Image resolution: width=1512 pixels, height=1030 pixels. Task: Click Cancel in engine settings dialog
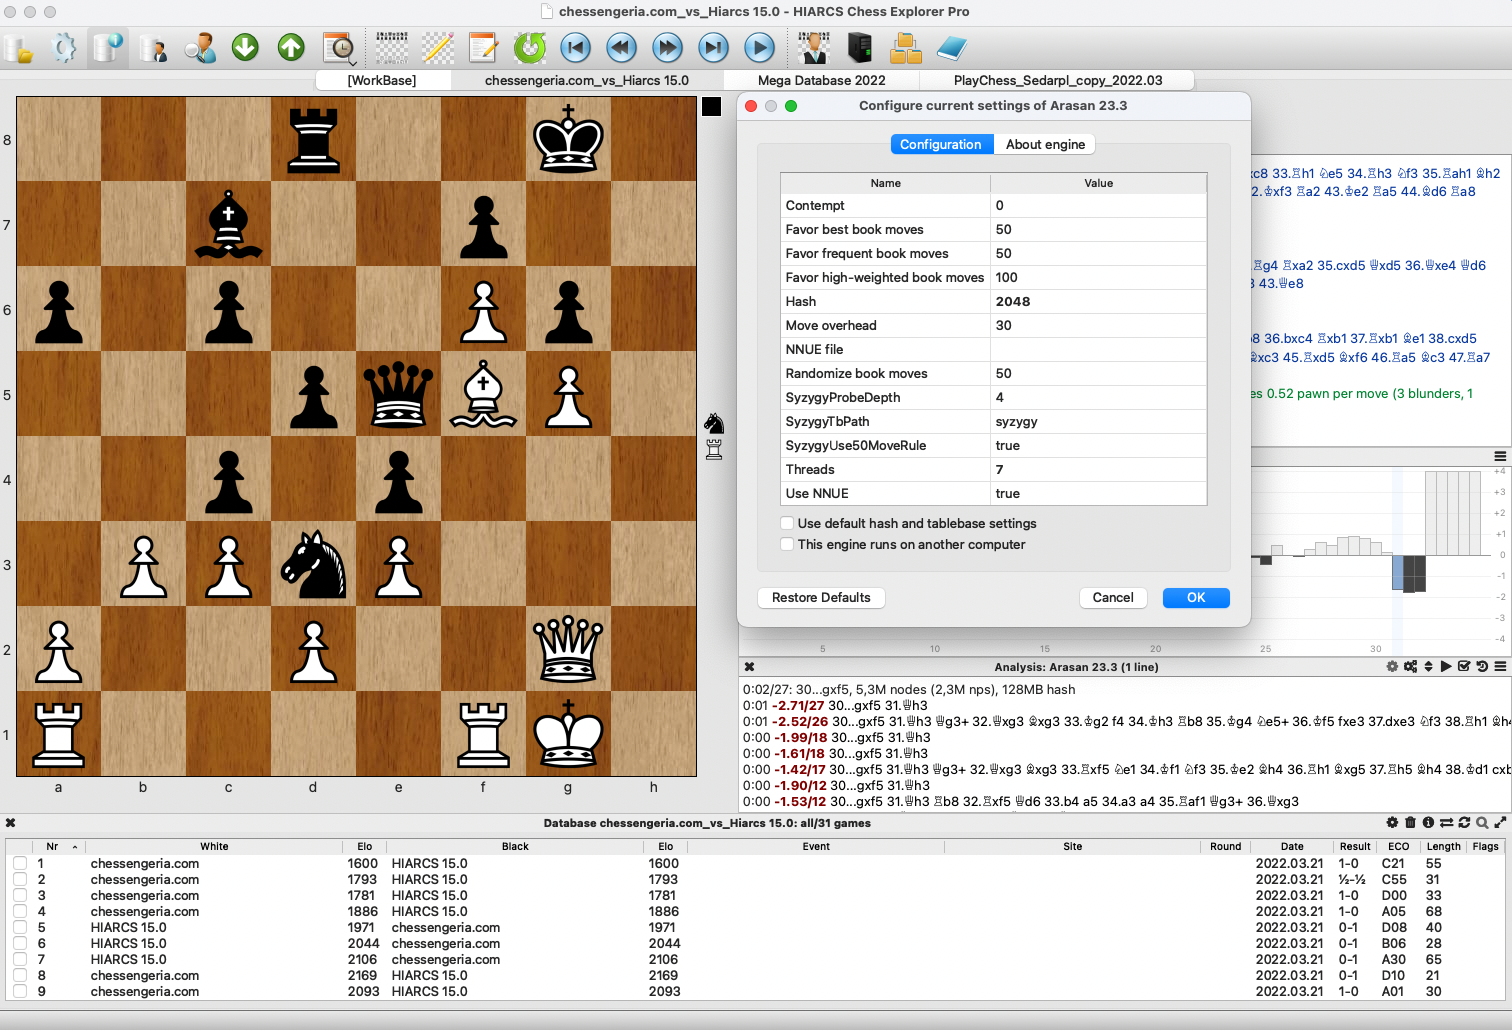click(1113, 597)
